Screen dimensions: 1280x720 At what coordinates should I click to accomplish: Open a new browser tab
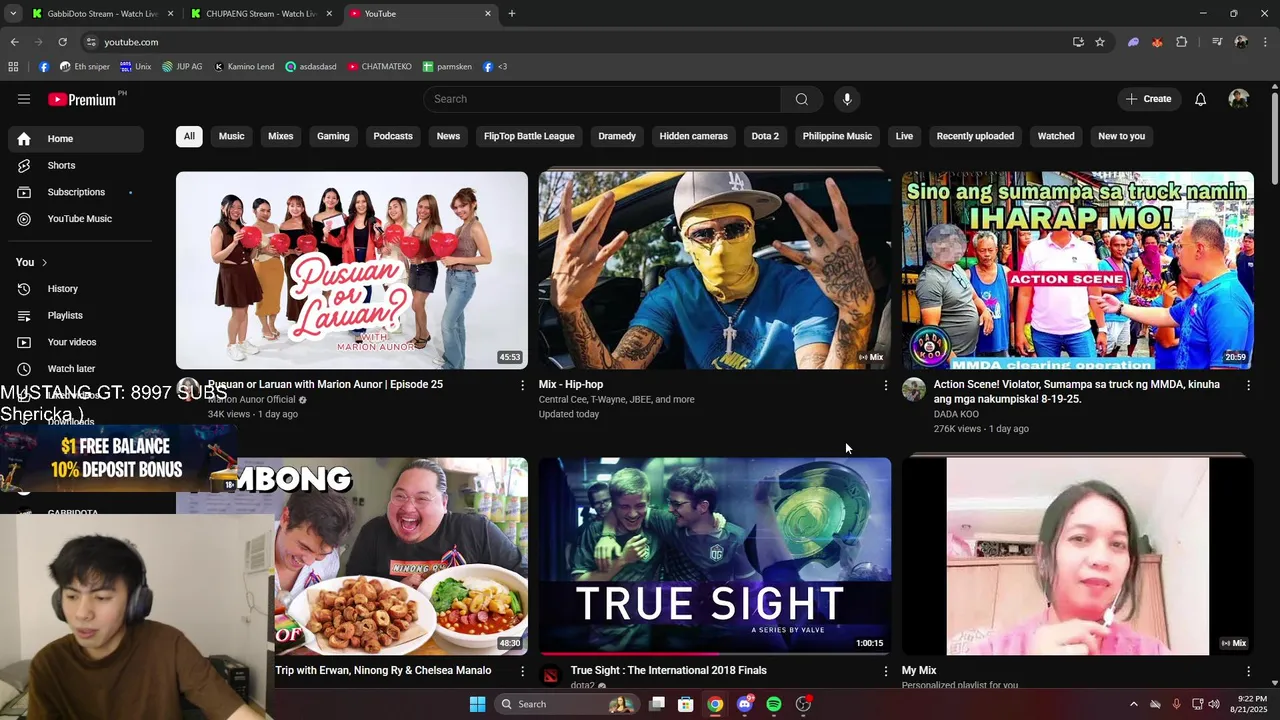point(512,14)
